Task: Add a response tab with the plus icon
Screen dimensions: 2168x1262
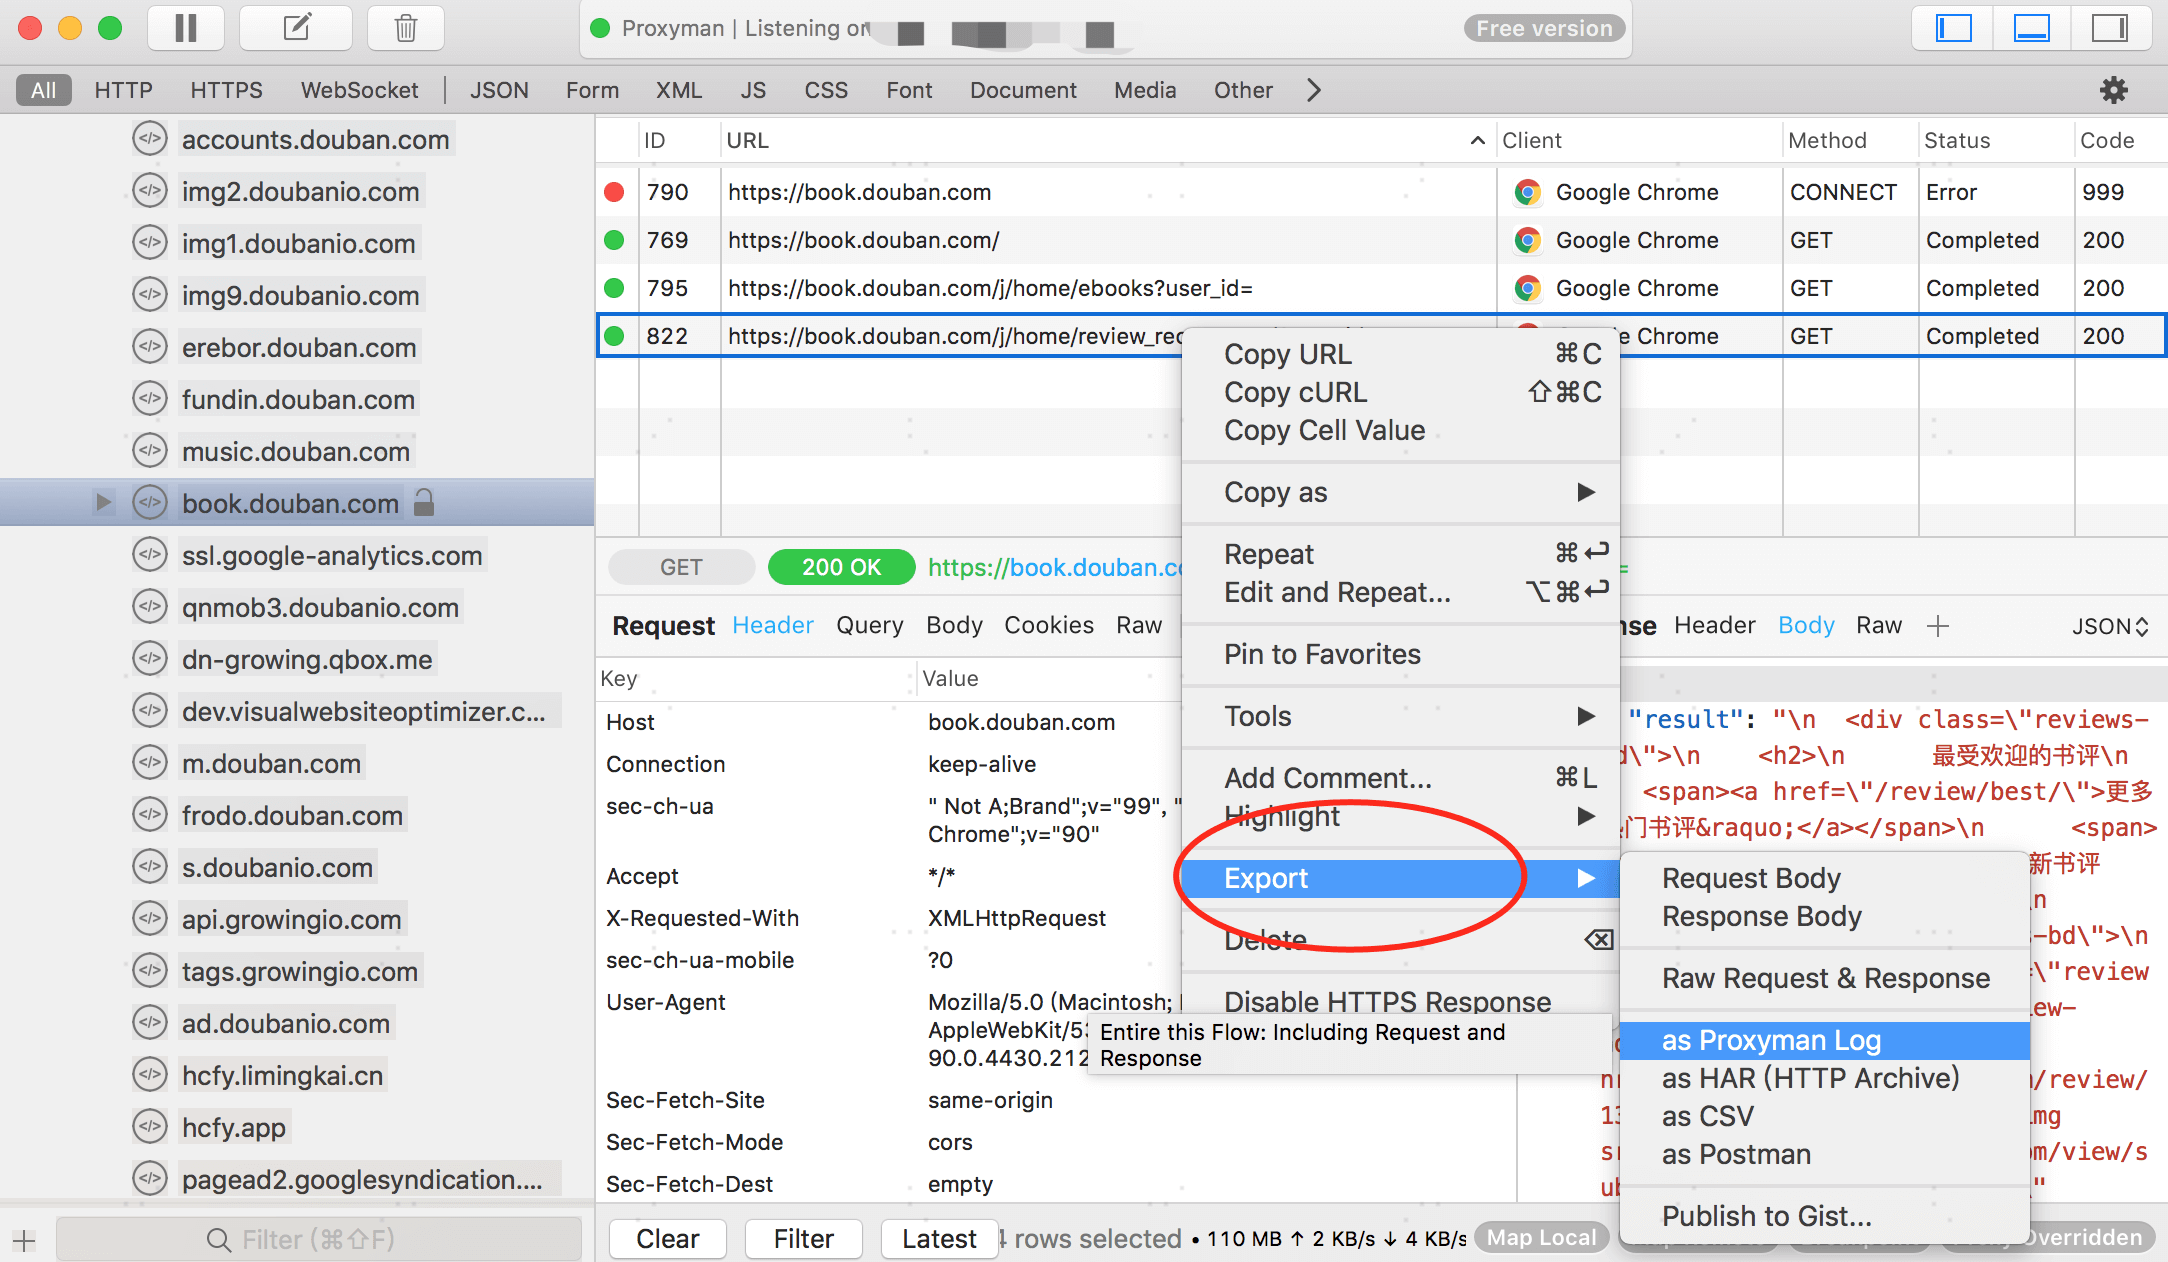Action: click(x=1938, y=626)
